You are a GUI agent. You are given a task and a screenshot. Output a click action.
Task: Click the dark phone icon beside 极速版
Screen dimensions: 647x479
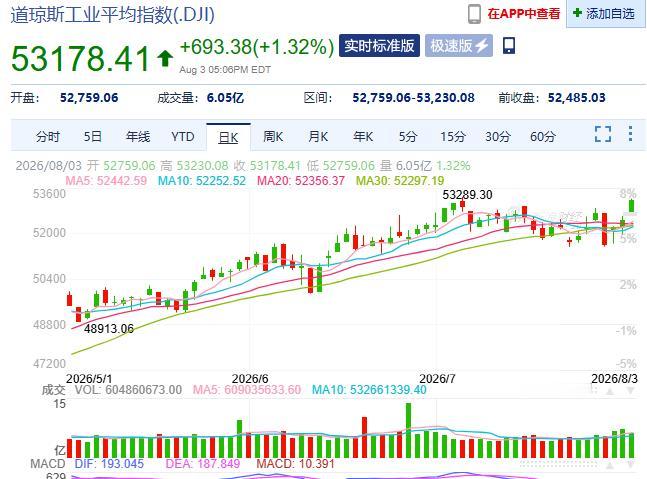tap(509, 45)
